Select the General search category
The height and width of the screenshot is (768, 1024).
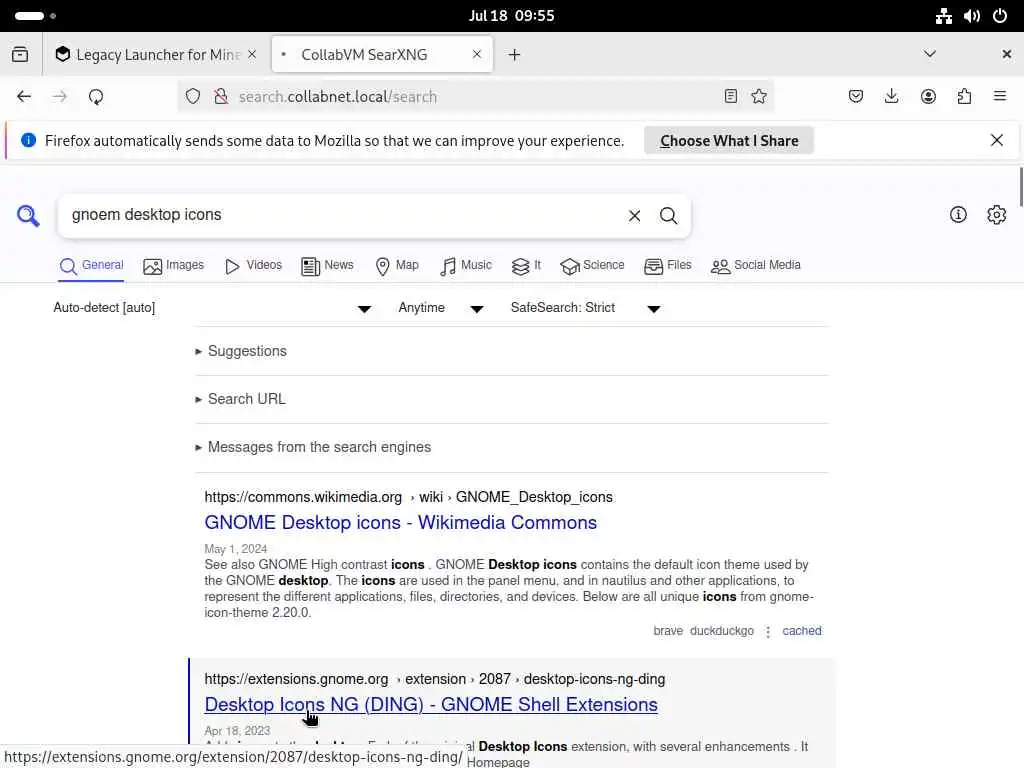tap(91, 266)
